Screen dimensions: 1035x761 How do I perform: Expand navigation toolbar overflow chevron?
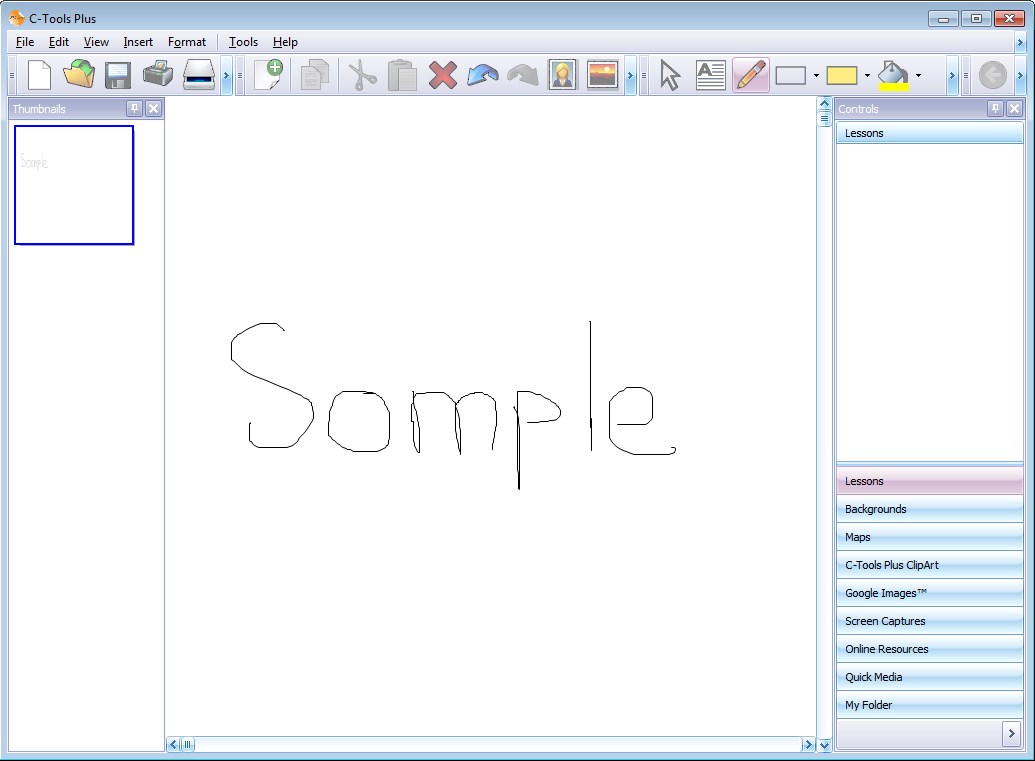coord(1020,76)
